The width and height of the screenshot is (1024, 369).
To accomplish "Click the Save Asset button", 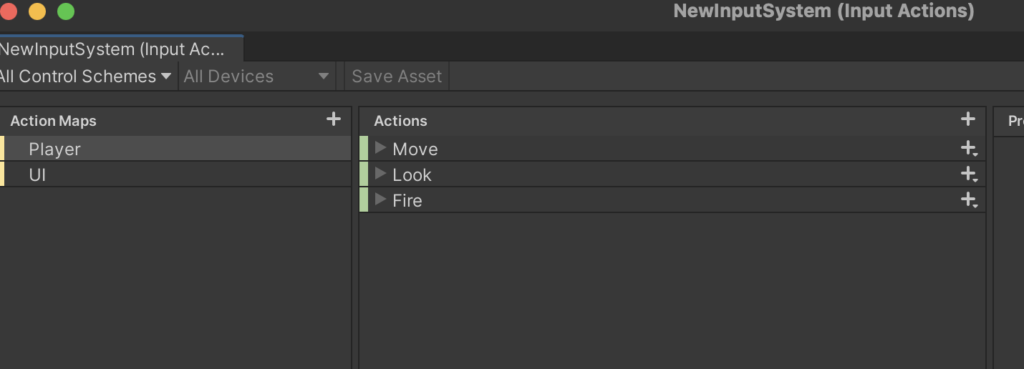I will 396,76.
